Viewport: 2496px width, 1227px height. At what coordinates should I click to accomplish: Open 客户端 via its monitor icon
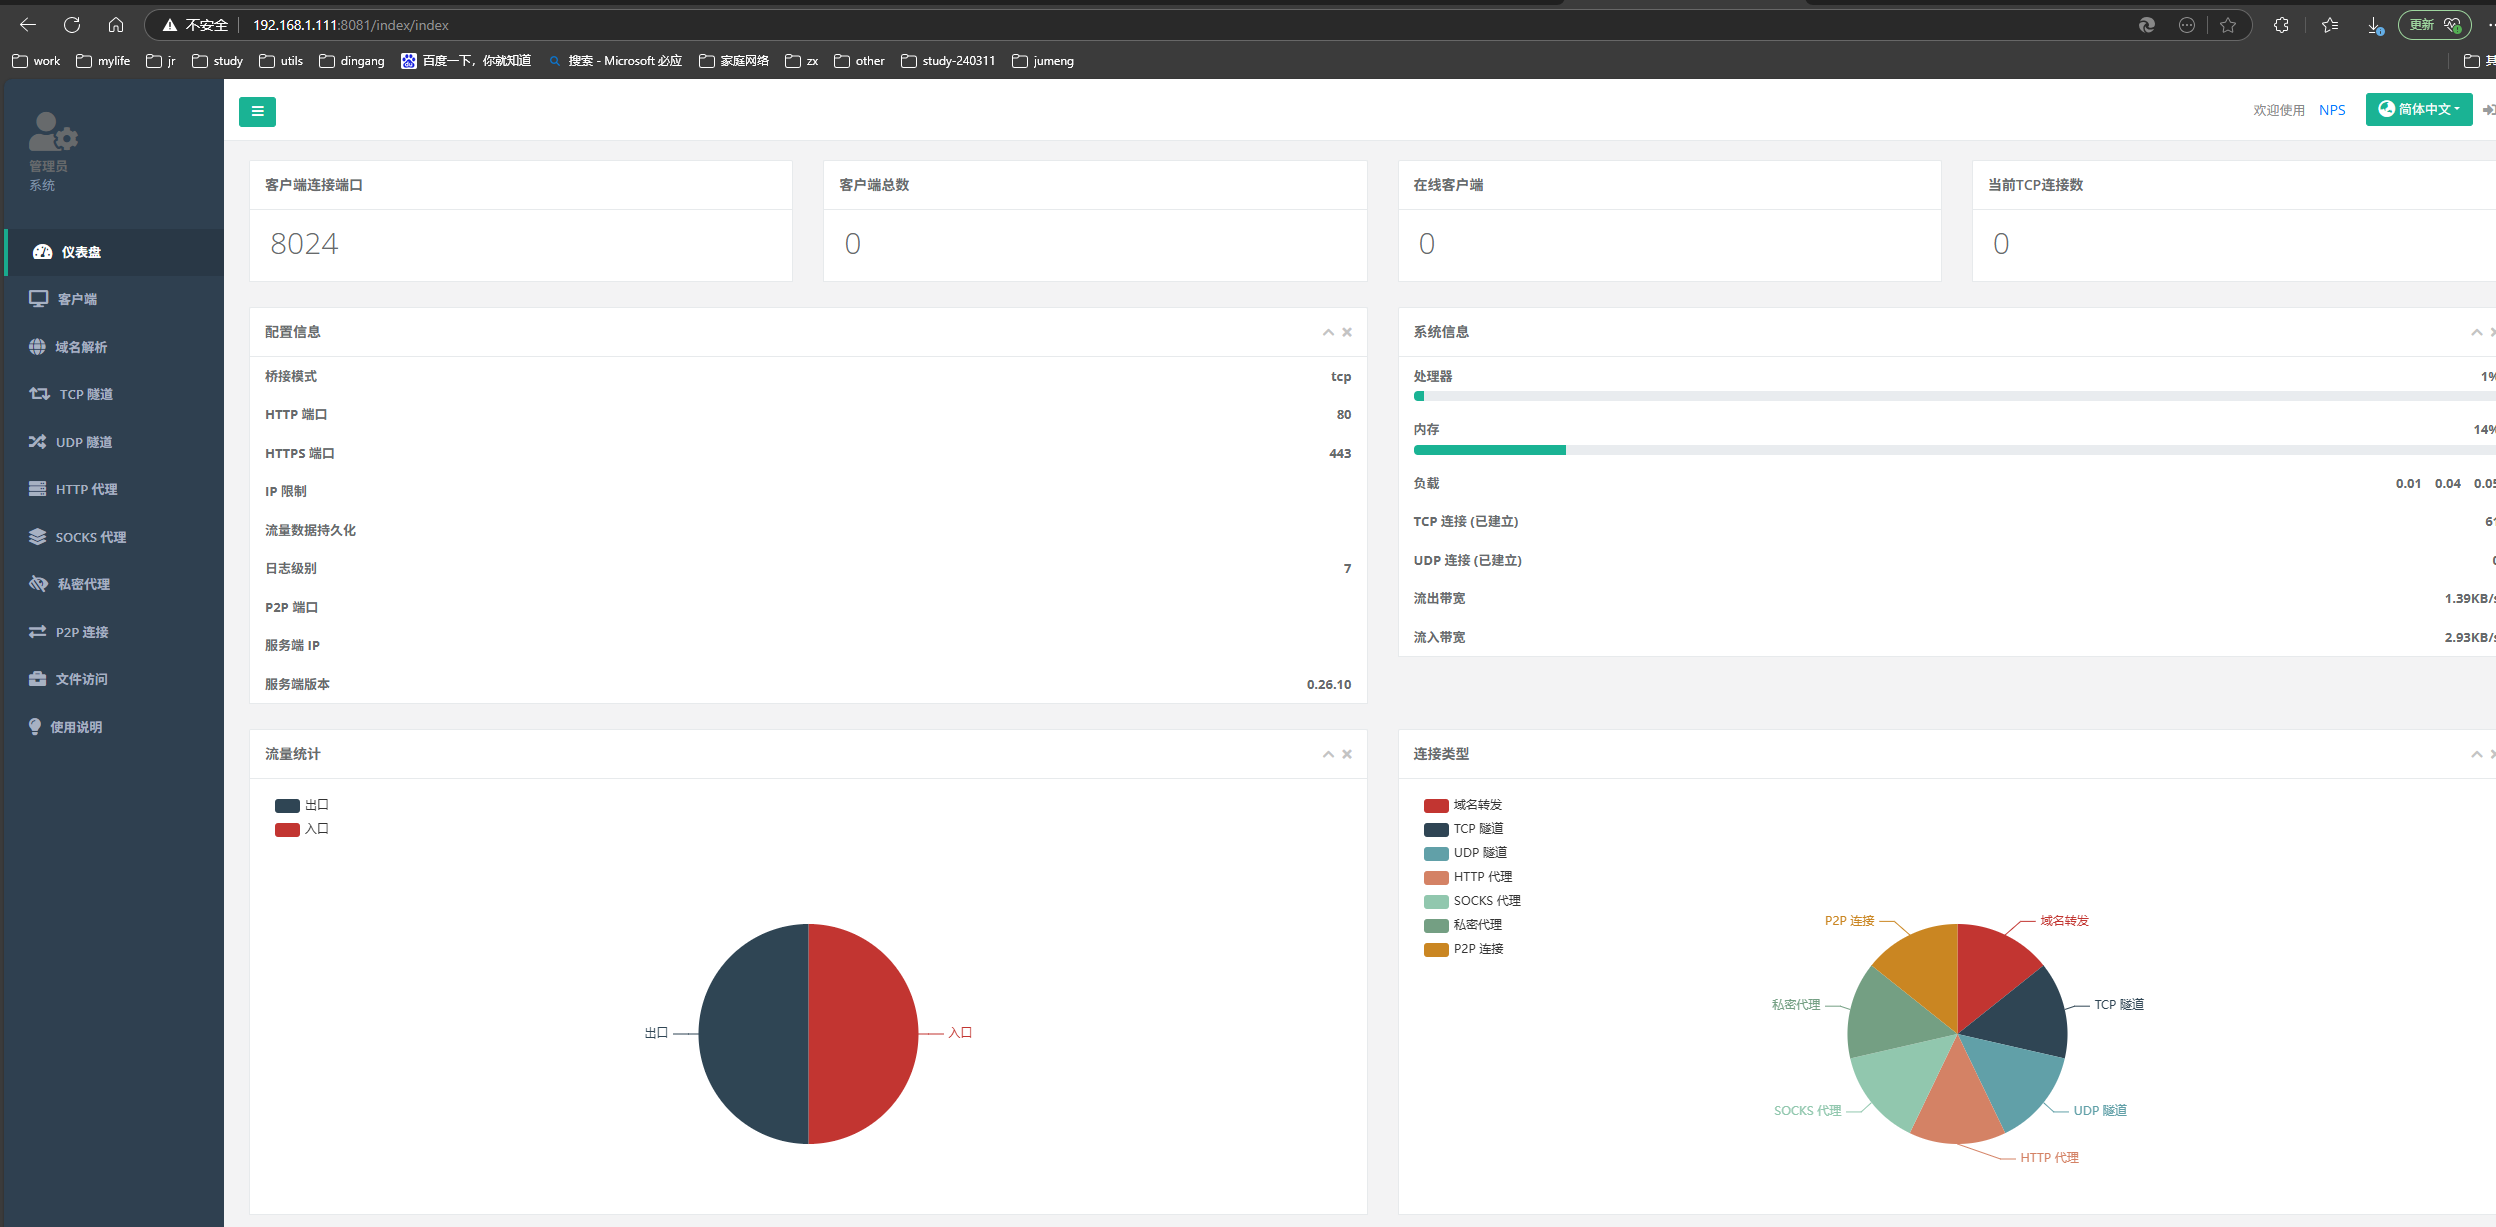tap(38, 299)
